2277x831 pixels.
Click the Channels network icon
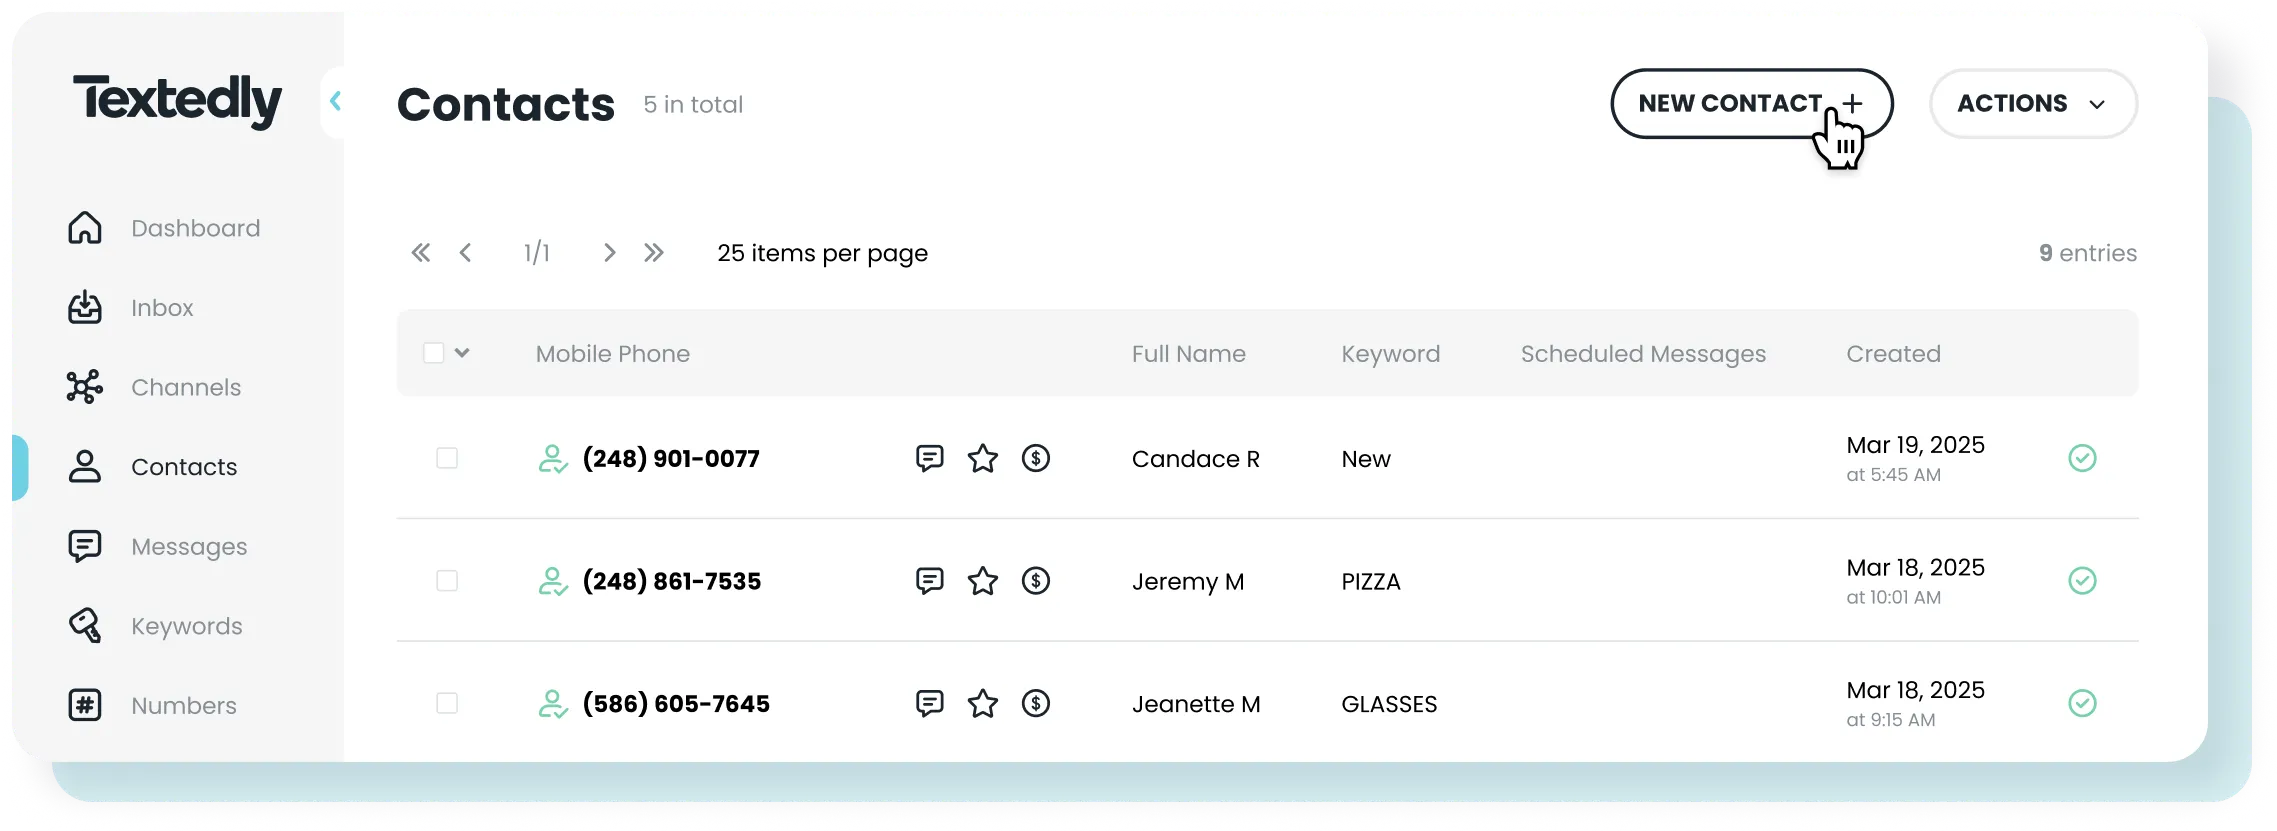tap(85, 387)
